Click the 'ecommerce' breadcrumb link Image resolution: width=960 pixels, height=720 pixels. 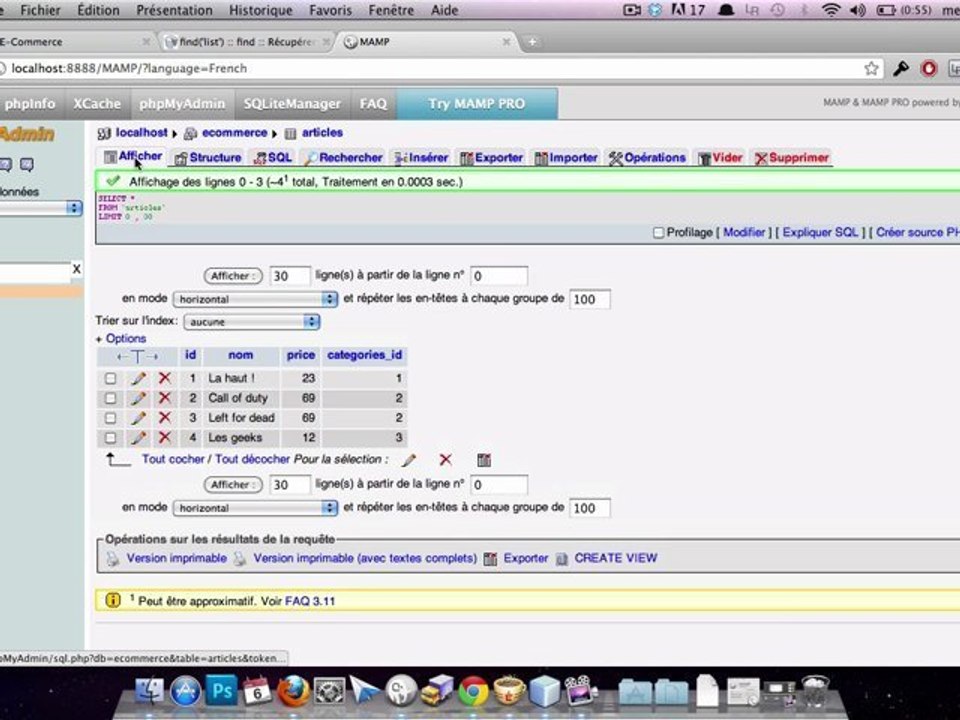[234, 133]
